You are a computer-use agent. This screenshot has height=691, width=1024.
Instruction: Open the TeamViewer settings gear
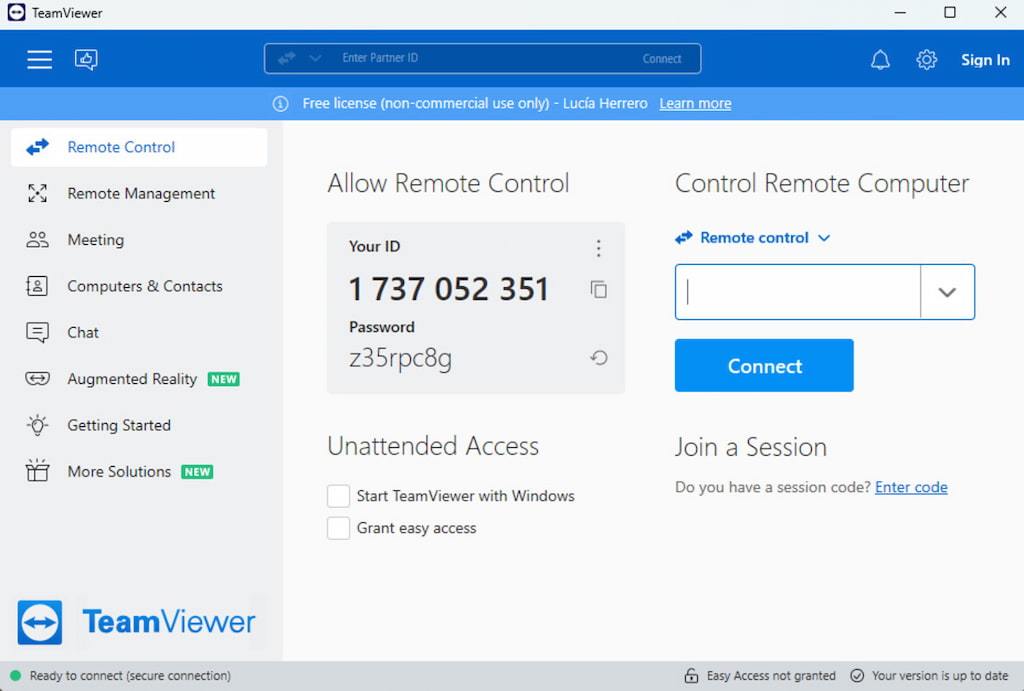(x=926, y=59)
